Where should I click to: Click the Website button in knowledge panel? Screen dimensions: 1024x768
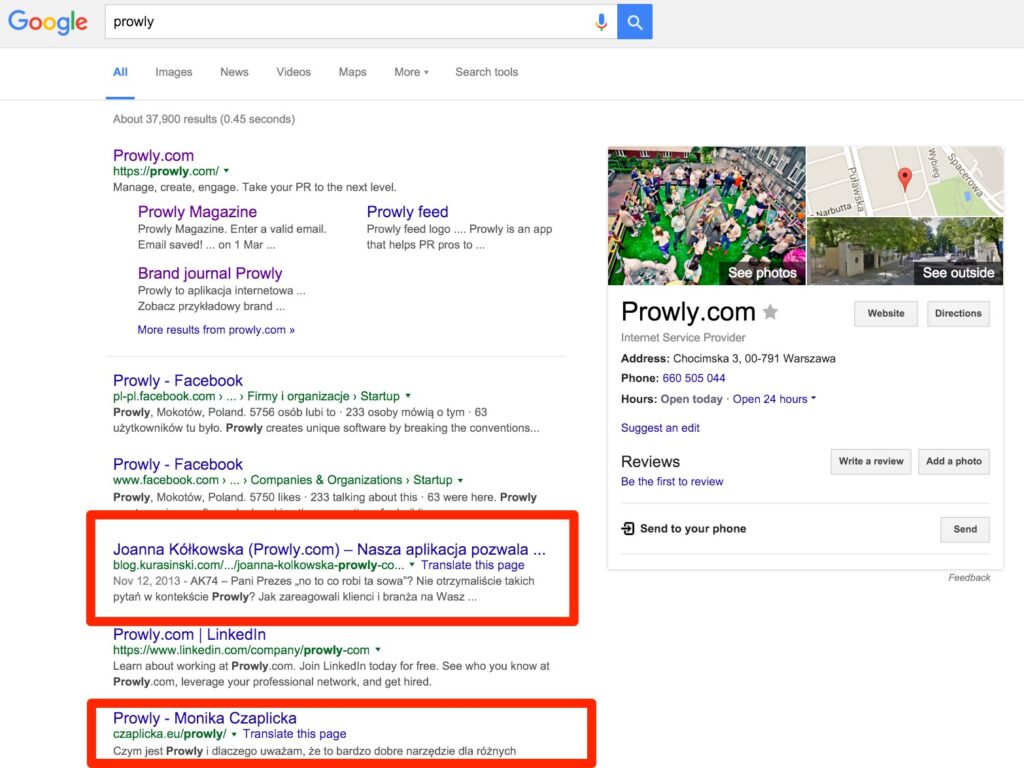[885, 313]
